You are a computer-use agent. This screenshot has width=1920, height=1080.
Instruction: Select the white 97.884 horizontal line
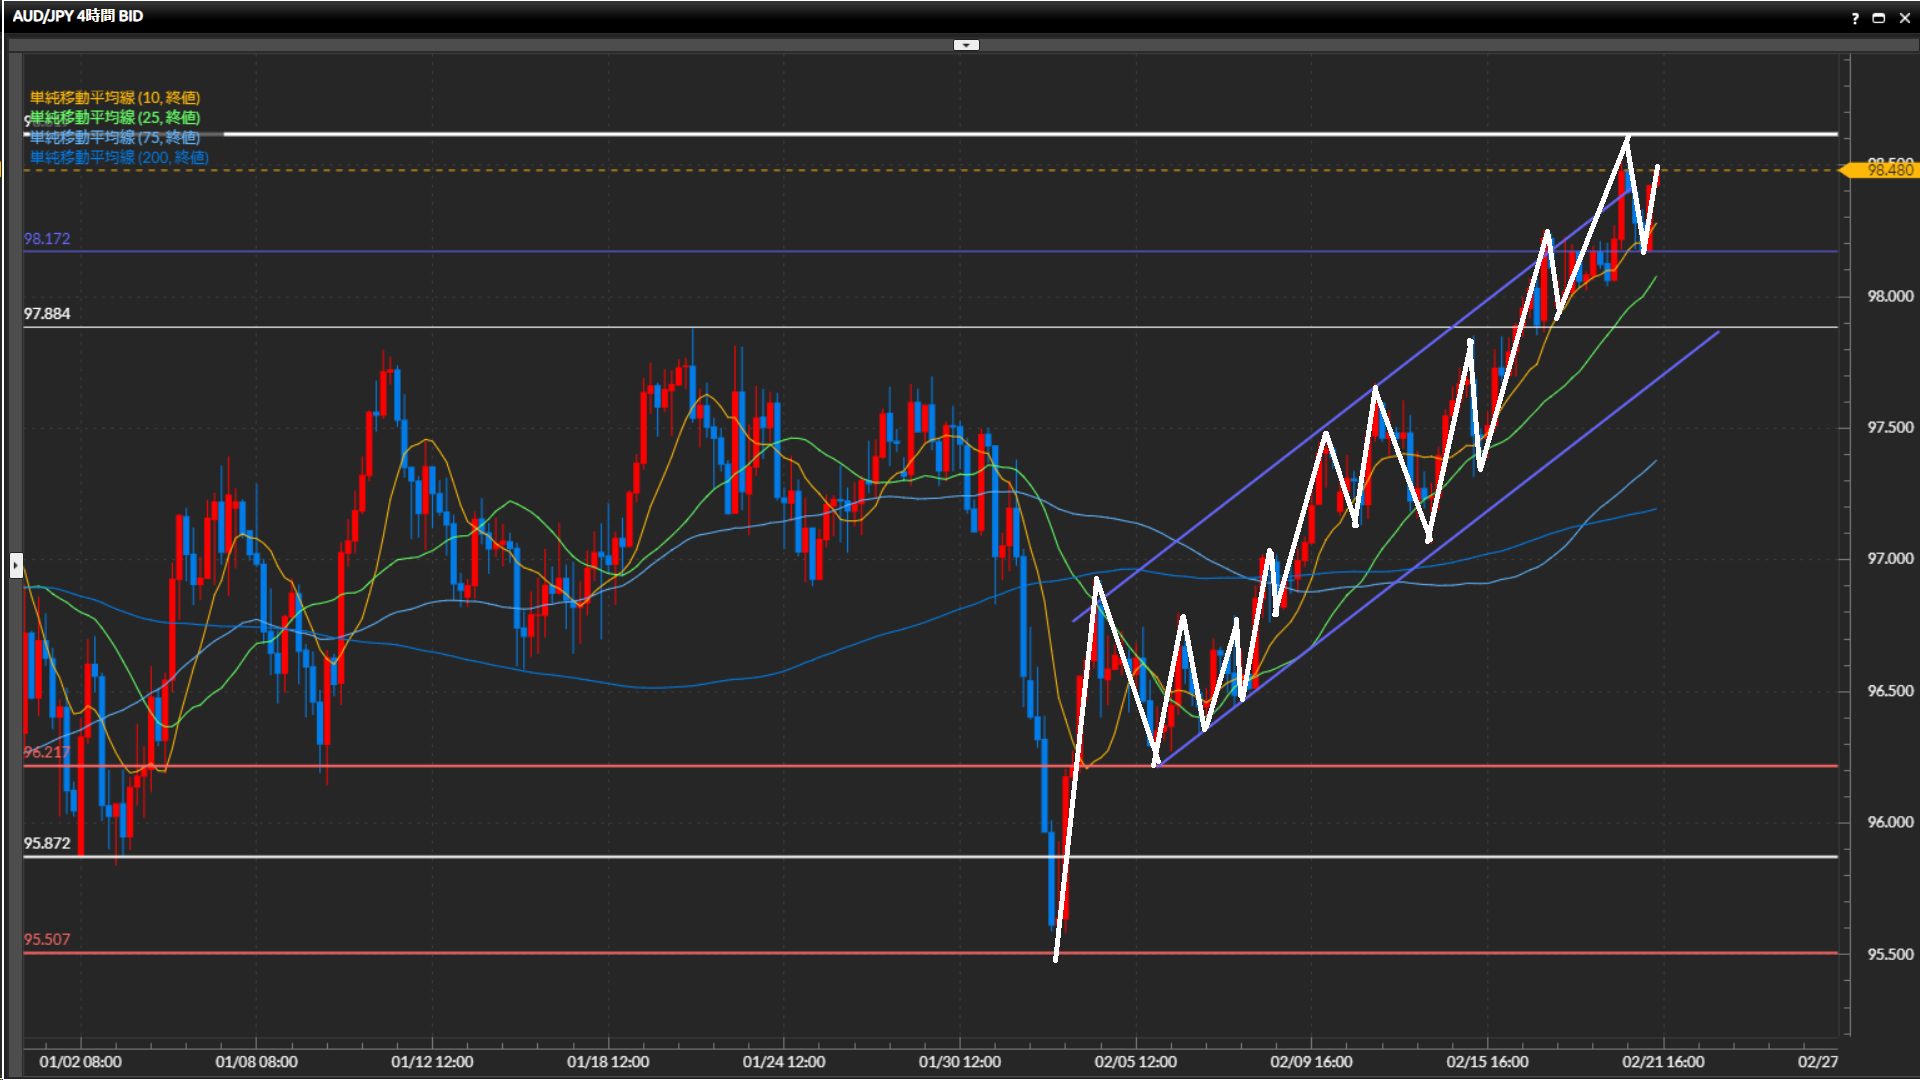tap(500, 327)
